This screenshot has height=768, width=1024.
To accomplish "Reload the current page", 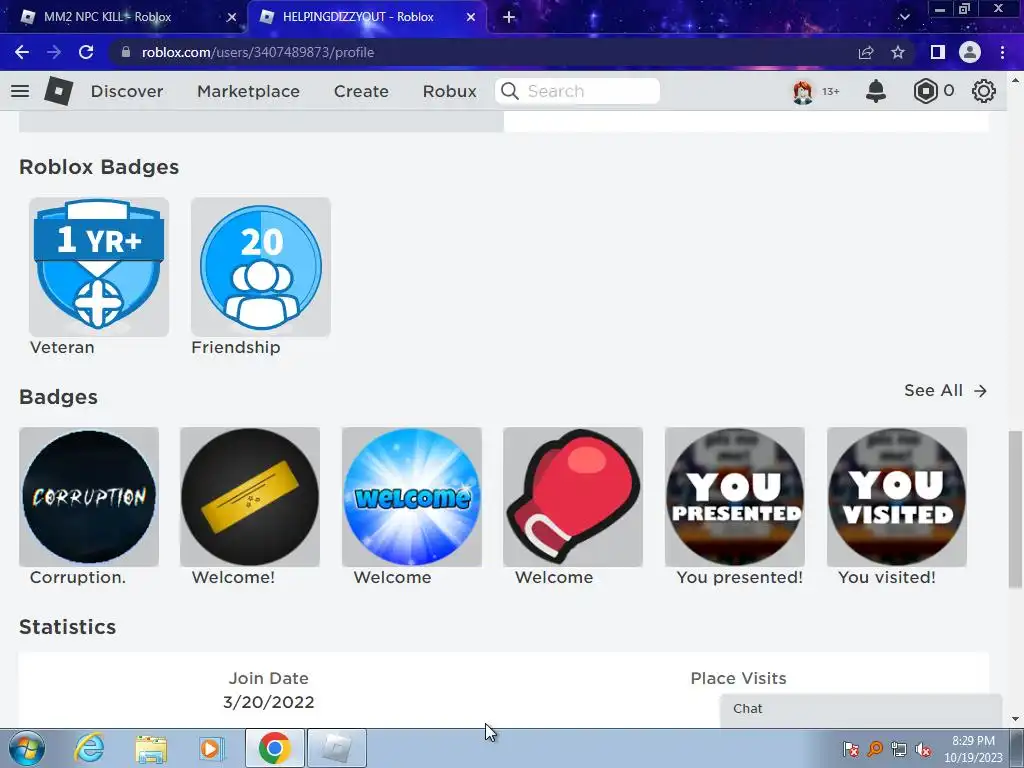I will click(x=86, y=52).
